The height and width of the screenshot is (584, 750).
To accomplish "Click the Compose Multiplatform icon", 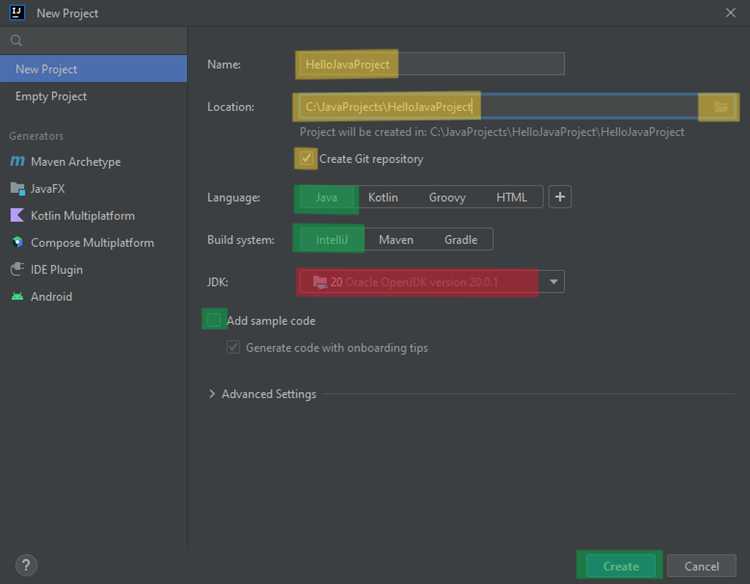I will point(17,243).
